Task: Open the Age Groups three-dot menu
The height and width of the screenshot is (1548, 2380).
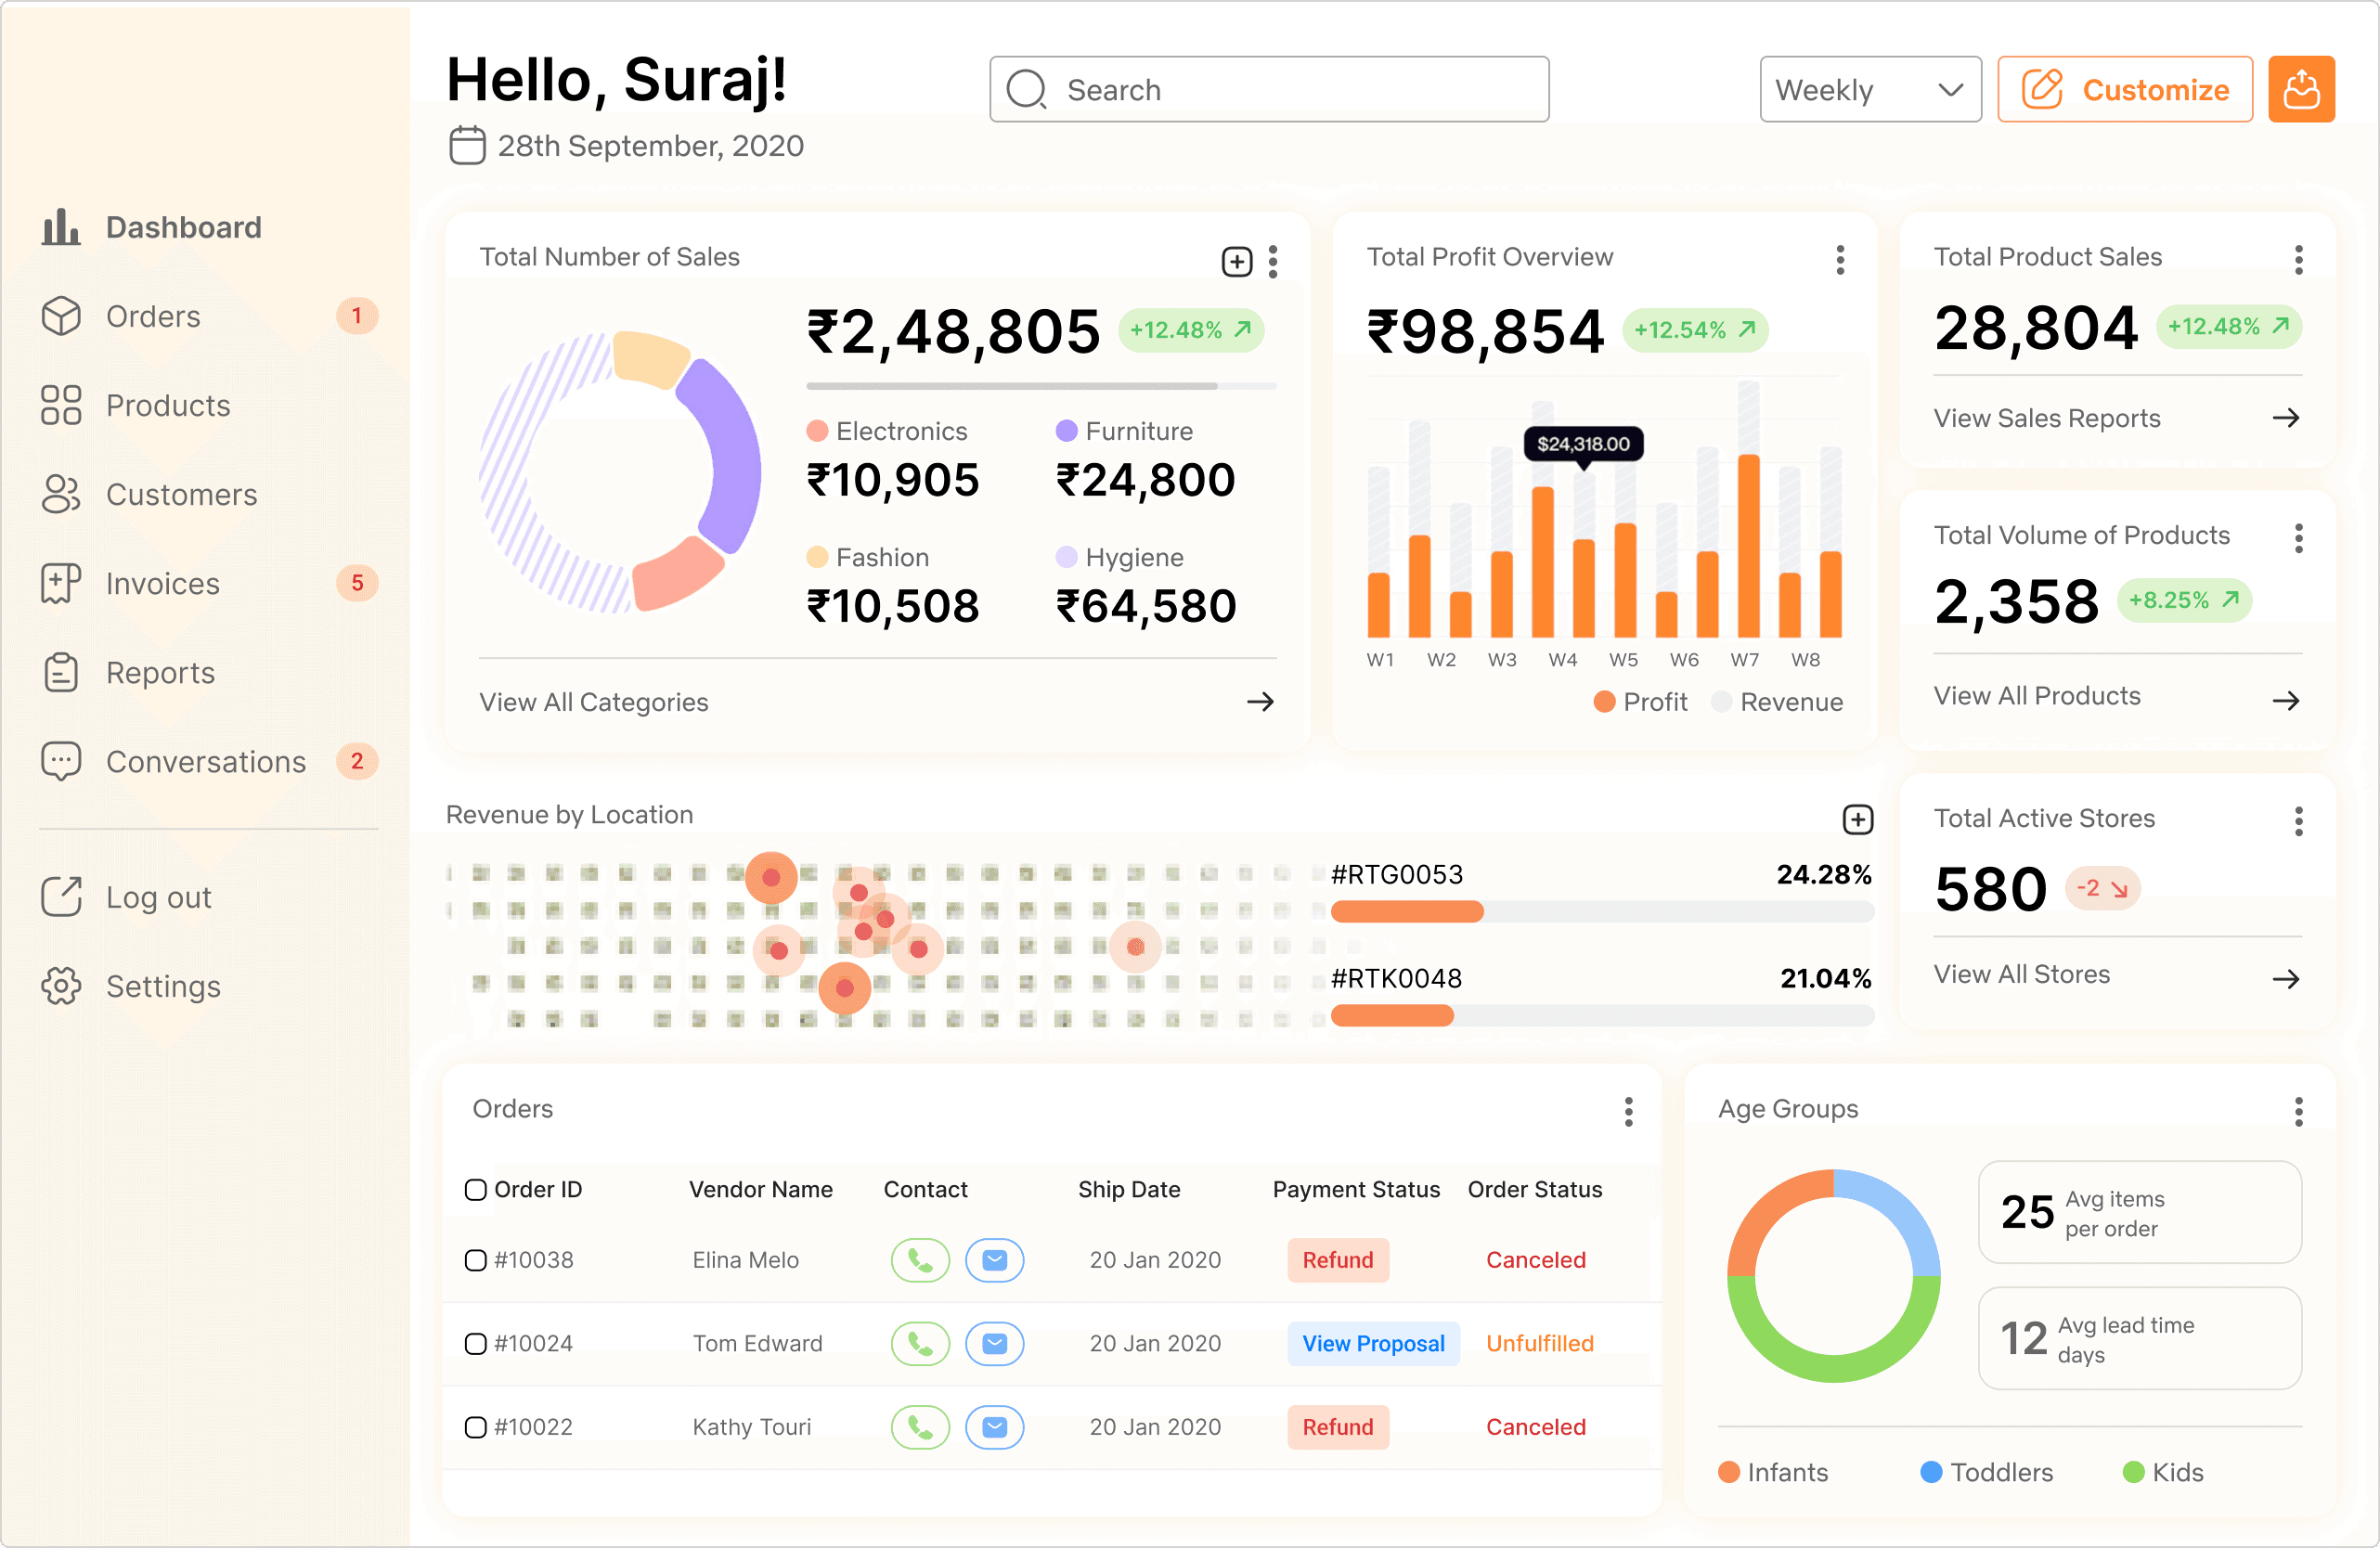Action: click(x=2298, y=1111)
